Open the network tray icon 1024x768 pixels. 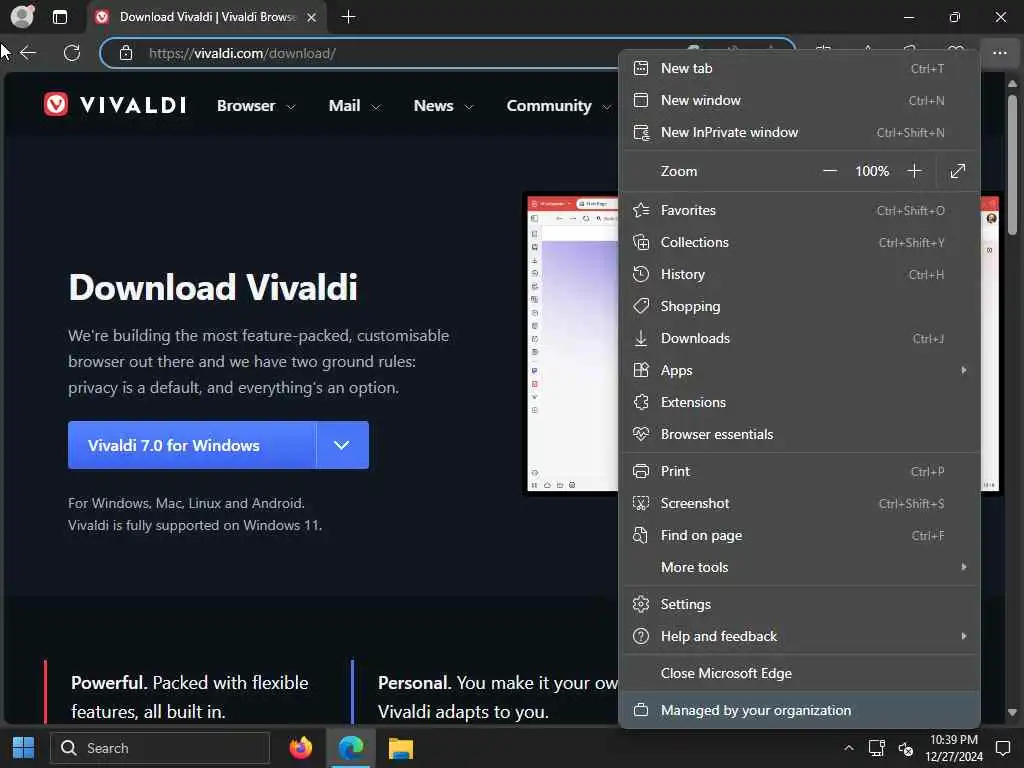click(876, 748)
